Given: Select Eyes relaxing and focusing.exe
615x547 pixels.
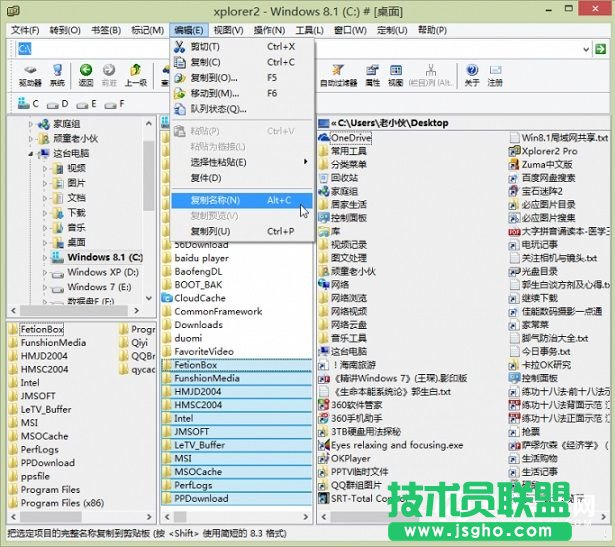Looking at the screenshot, I should click(x=391, y=445).
